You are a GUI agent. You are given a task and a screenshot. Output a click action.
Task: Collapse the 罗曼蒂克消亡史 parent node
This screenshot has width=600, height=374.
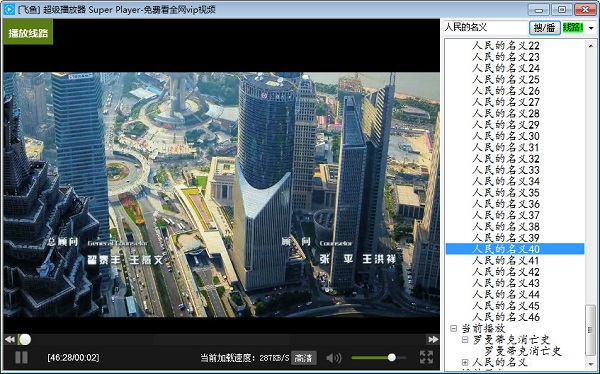point(465,340)
